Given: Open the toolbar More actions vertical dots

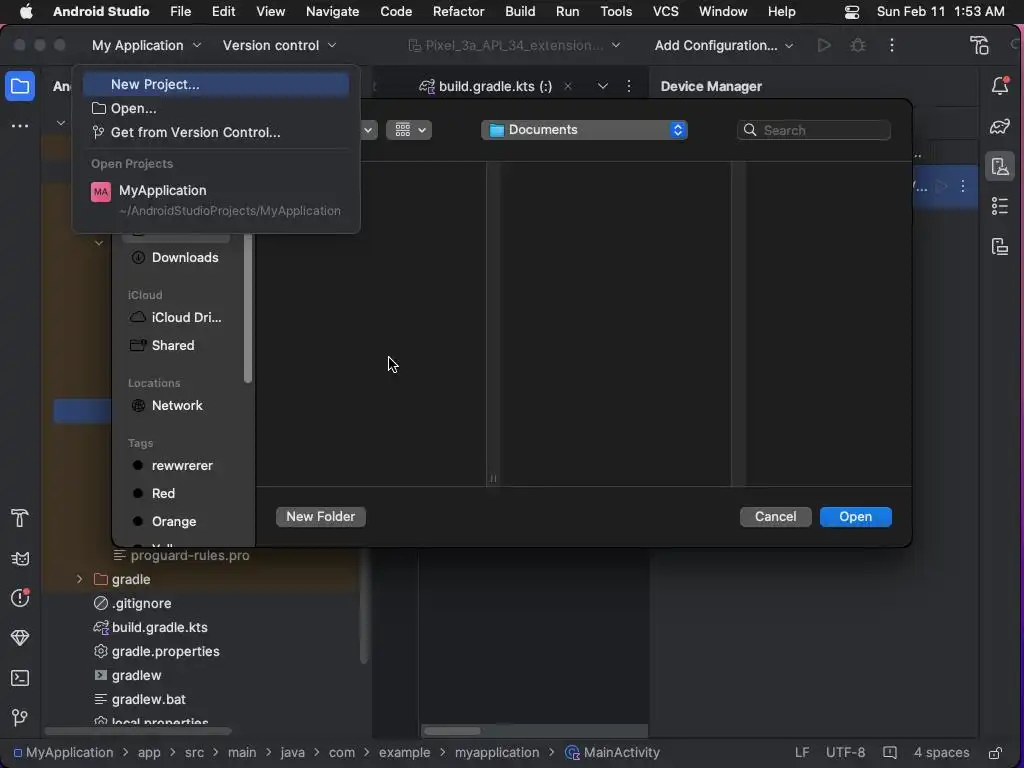Looking at the screenshot, I should (892, 45).
